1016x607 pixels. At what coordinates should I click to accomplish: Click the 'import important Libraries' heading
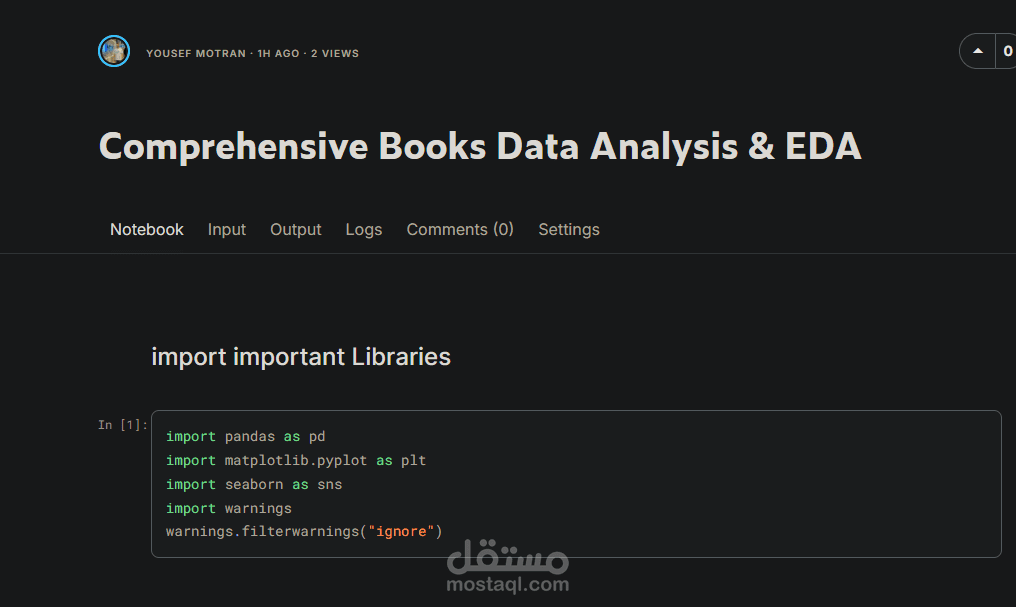301,357
